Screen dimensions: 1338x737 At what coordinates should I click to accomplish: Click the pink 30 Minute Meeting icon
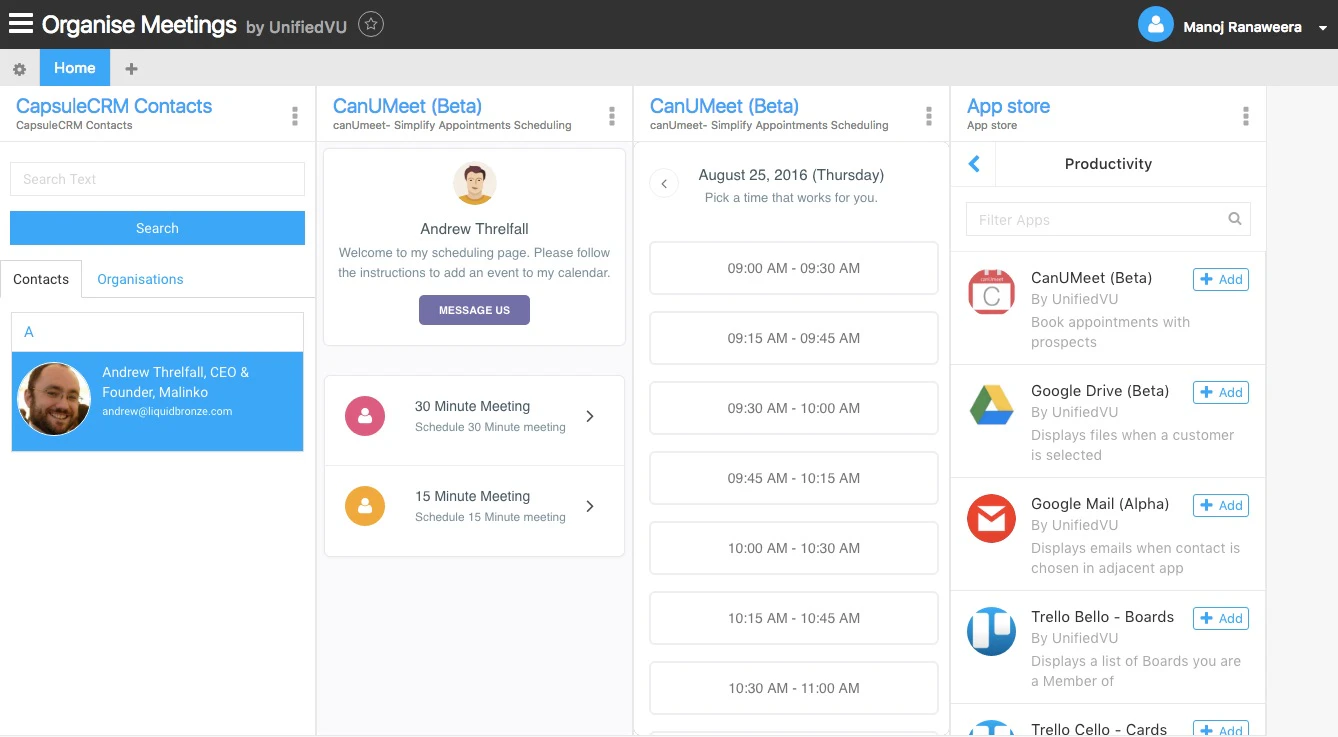point(365,416)
